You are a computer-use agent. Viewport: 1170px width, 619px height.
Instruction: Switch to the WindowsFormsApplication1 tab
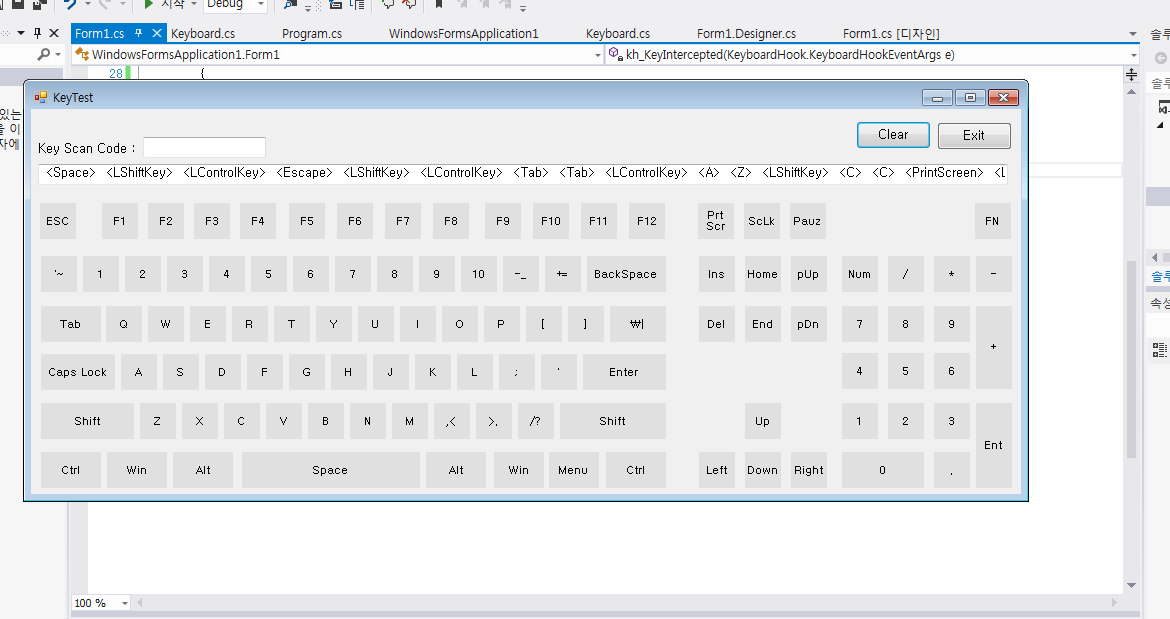(x=463, y=34)
